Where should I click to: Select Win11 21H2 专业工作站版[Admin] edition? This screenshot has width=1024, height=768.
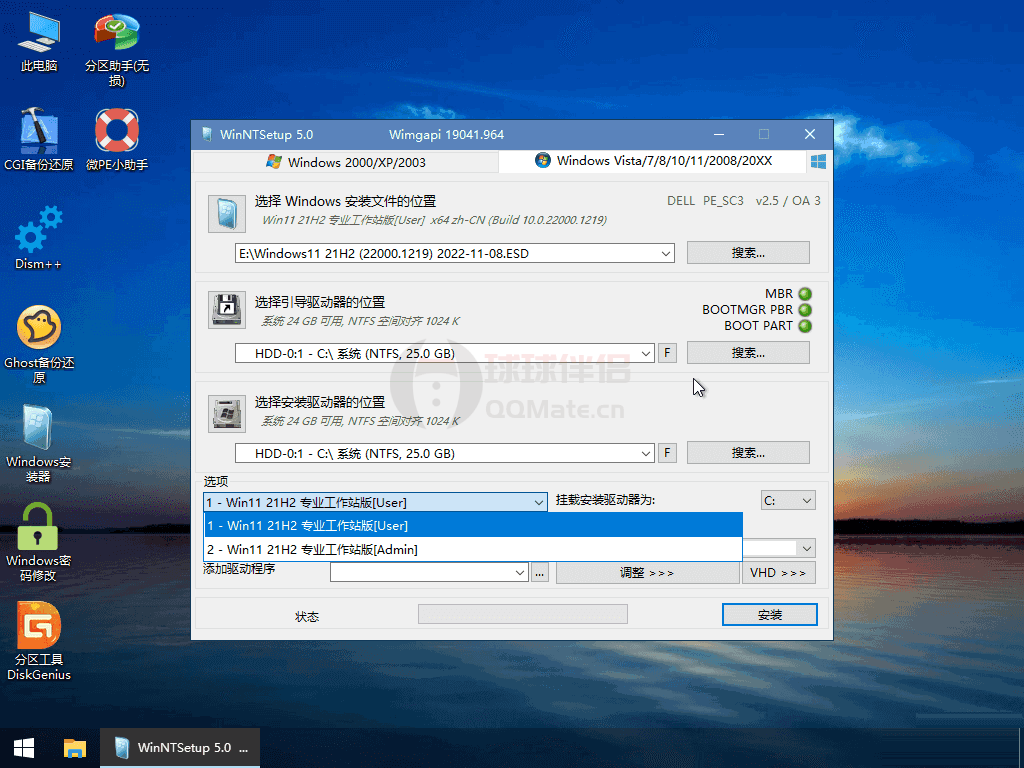(x=473, y=549)
